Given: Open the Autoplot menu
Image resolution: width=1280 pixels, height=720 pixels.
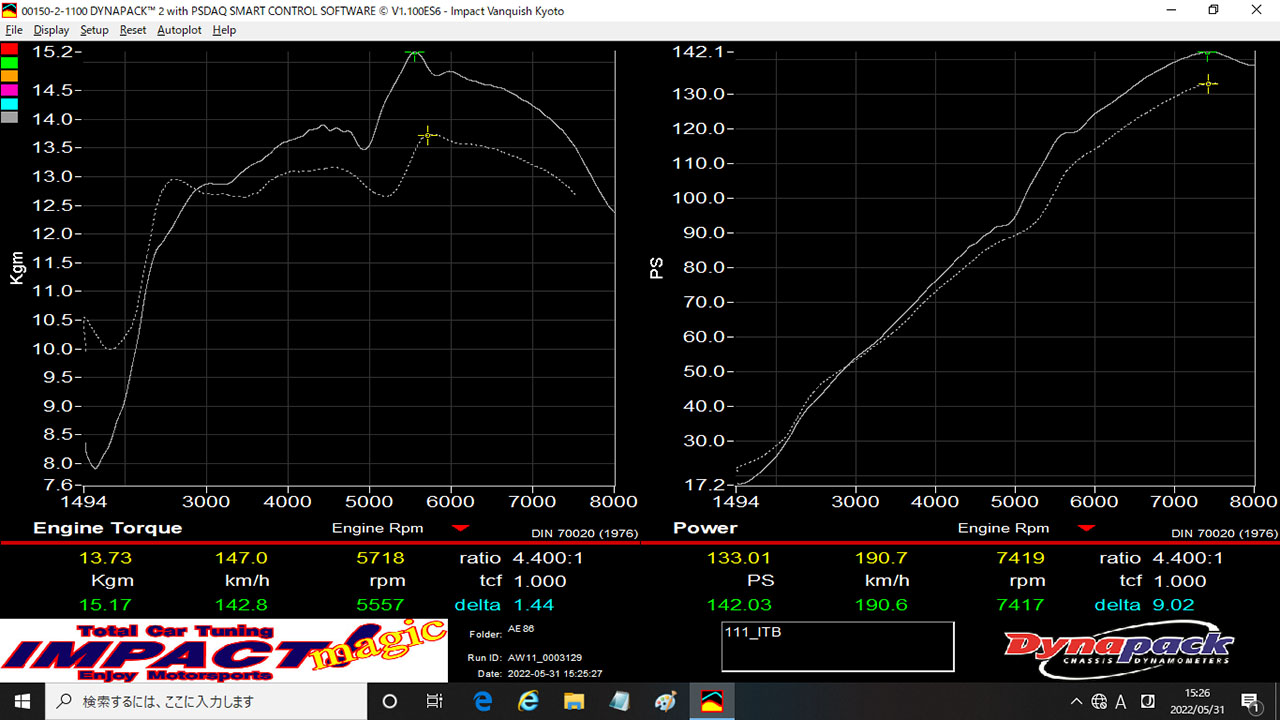Looking at the screenshot, I should pos(179,30).
